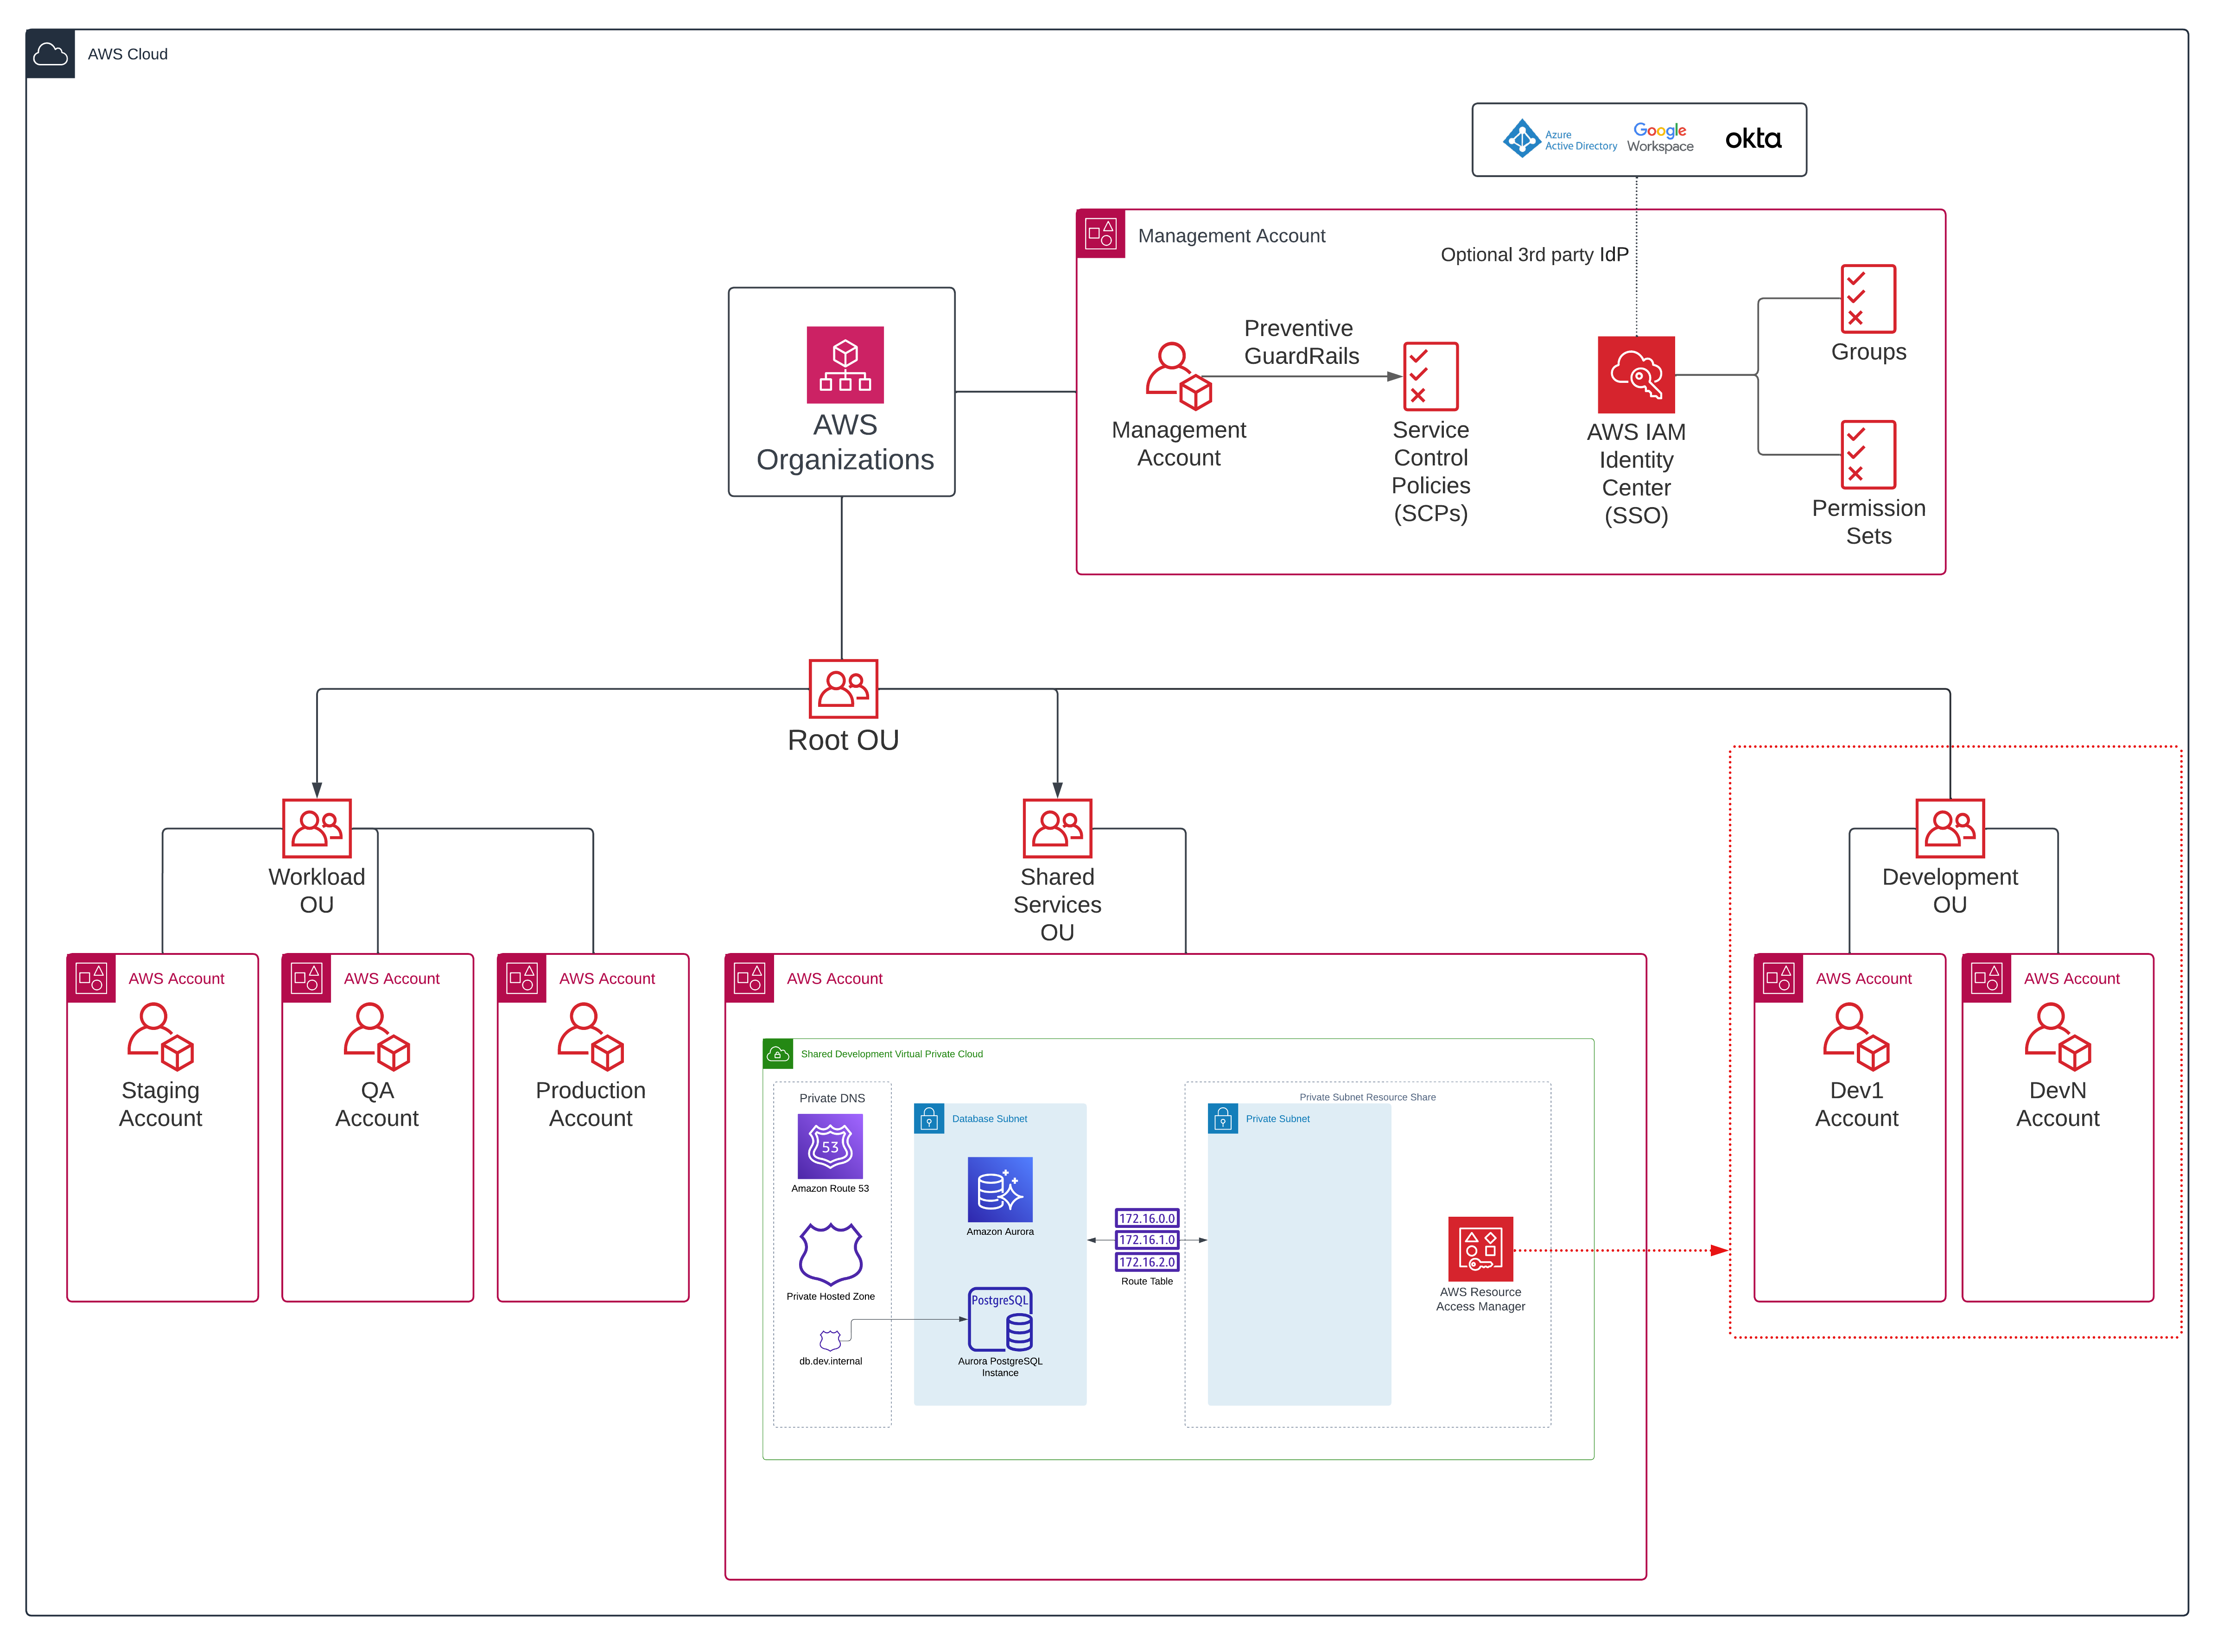Image resolution: width=2217 pixels, height=1652 pixels.
Task: Click the okta logo
Action: [x=1753, y=138]
